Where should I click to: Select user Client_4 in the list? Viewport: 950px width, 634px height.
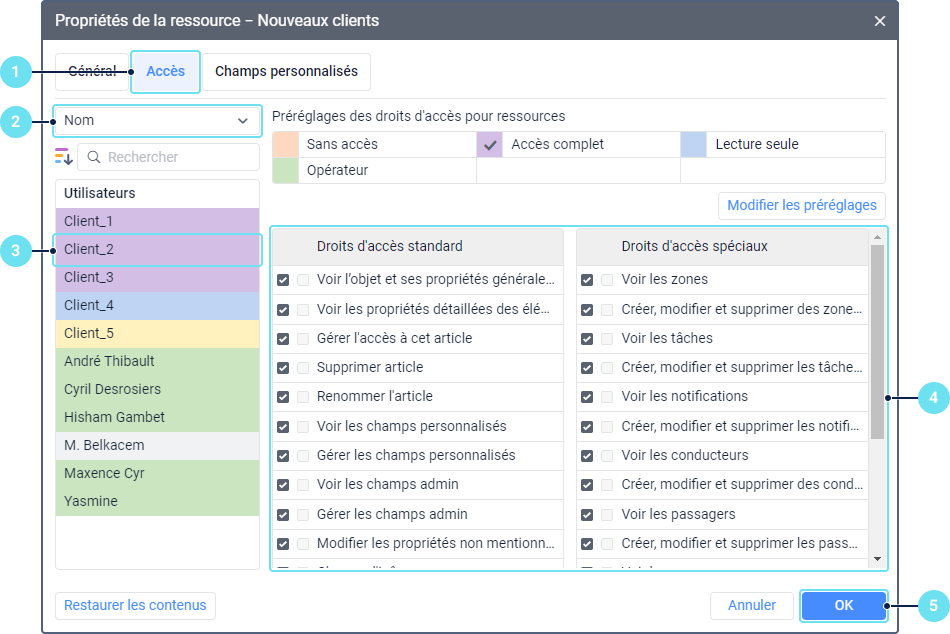[157, 305]
